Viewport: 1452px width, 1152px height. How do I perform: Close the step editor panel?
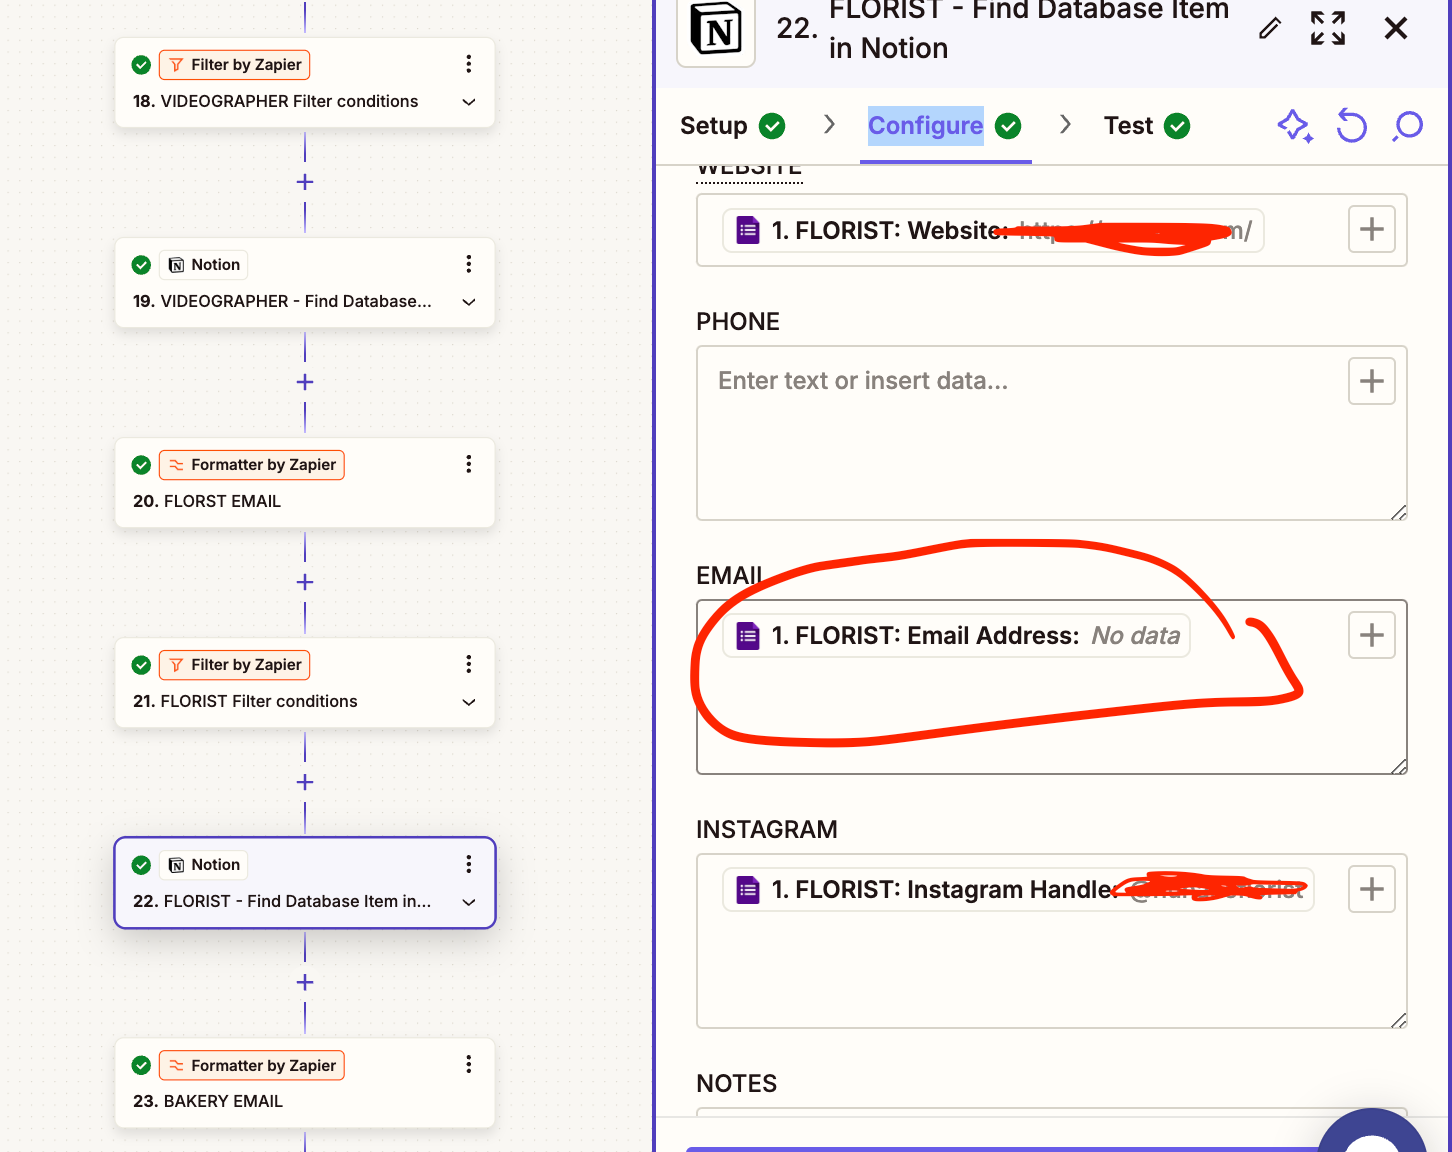point(1396,28)
